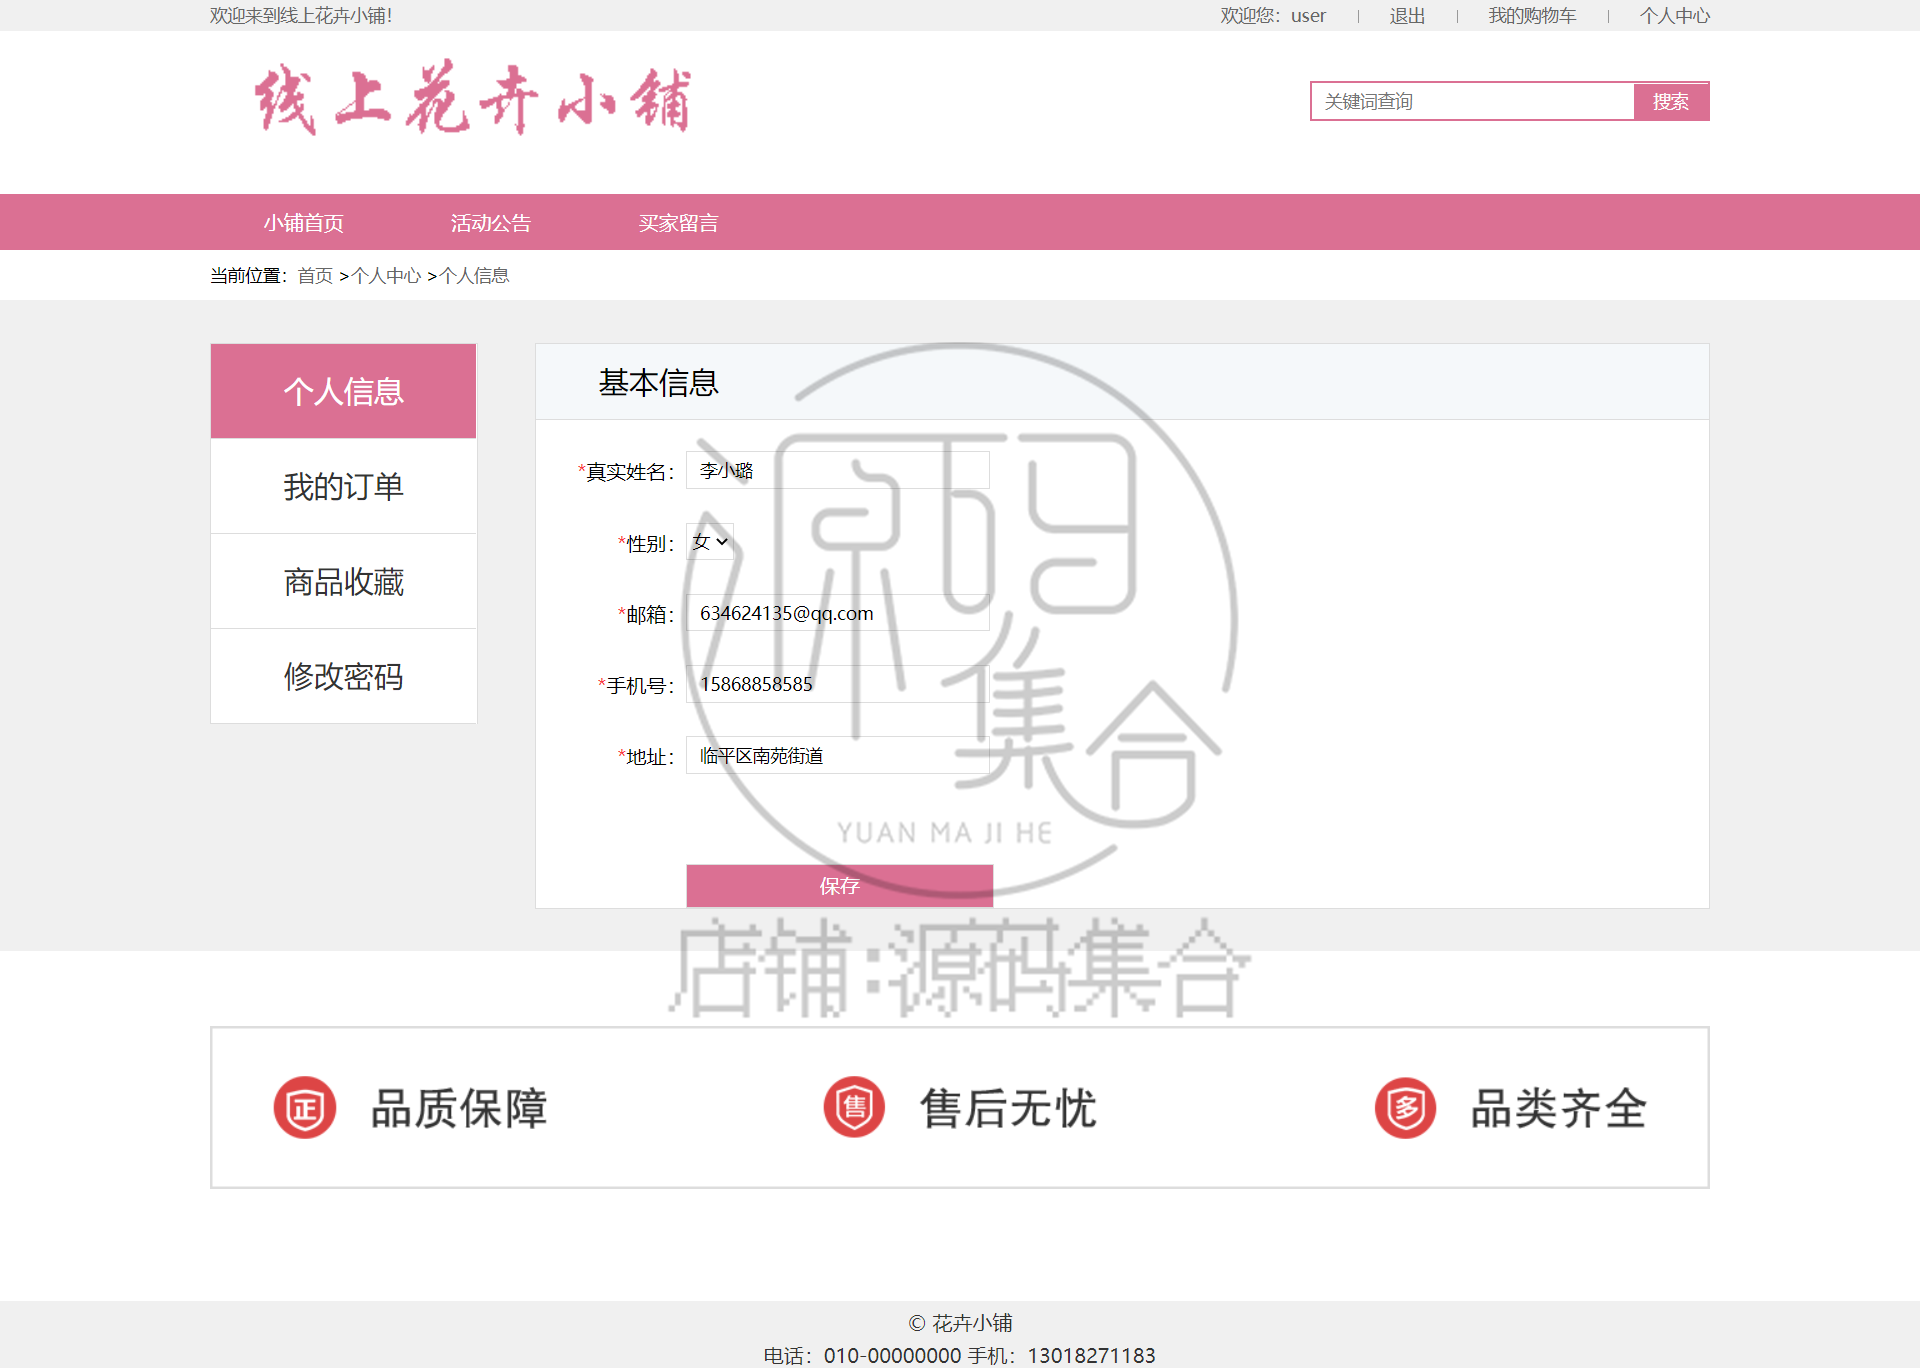
Task: Click the 品质保障 red shield icon
Action: pos(305,1108)
